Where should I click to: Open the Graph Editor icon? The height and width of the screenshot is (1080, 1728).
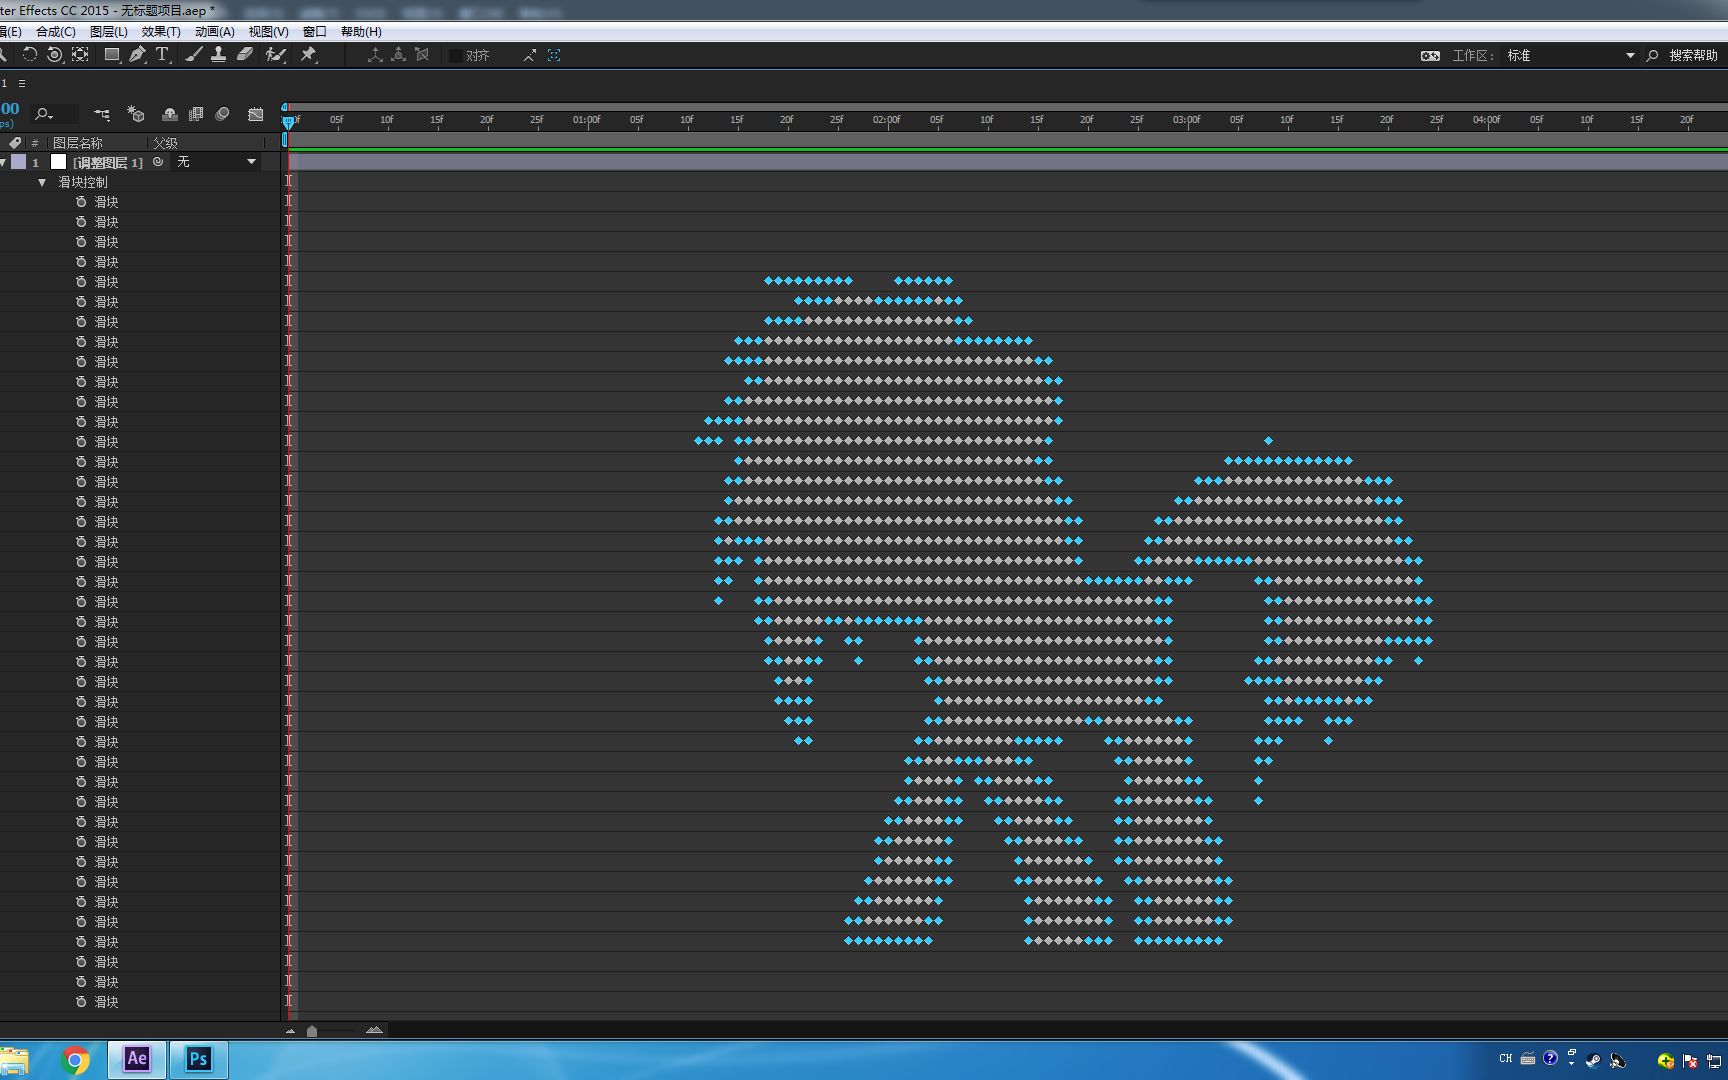pyautogui.click(x=256, y=114)
